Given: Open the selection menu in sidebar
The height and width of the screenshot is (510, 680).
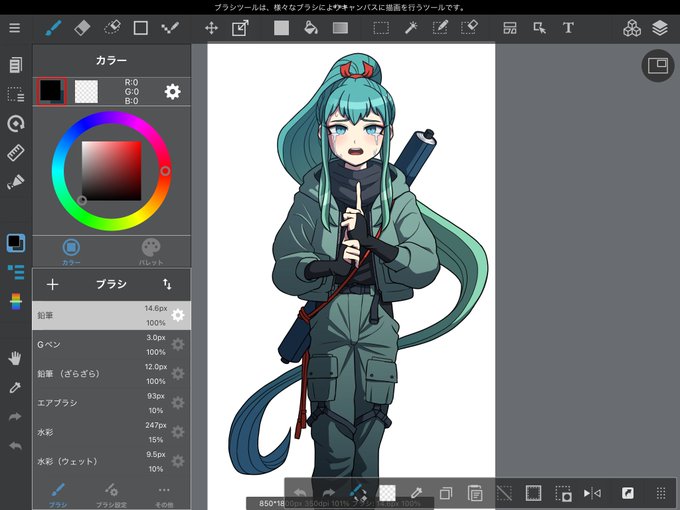Looking at the screenshot, I should (x=16, y=94).
